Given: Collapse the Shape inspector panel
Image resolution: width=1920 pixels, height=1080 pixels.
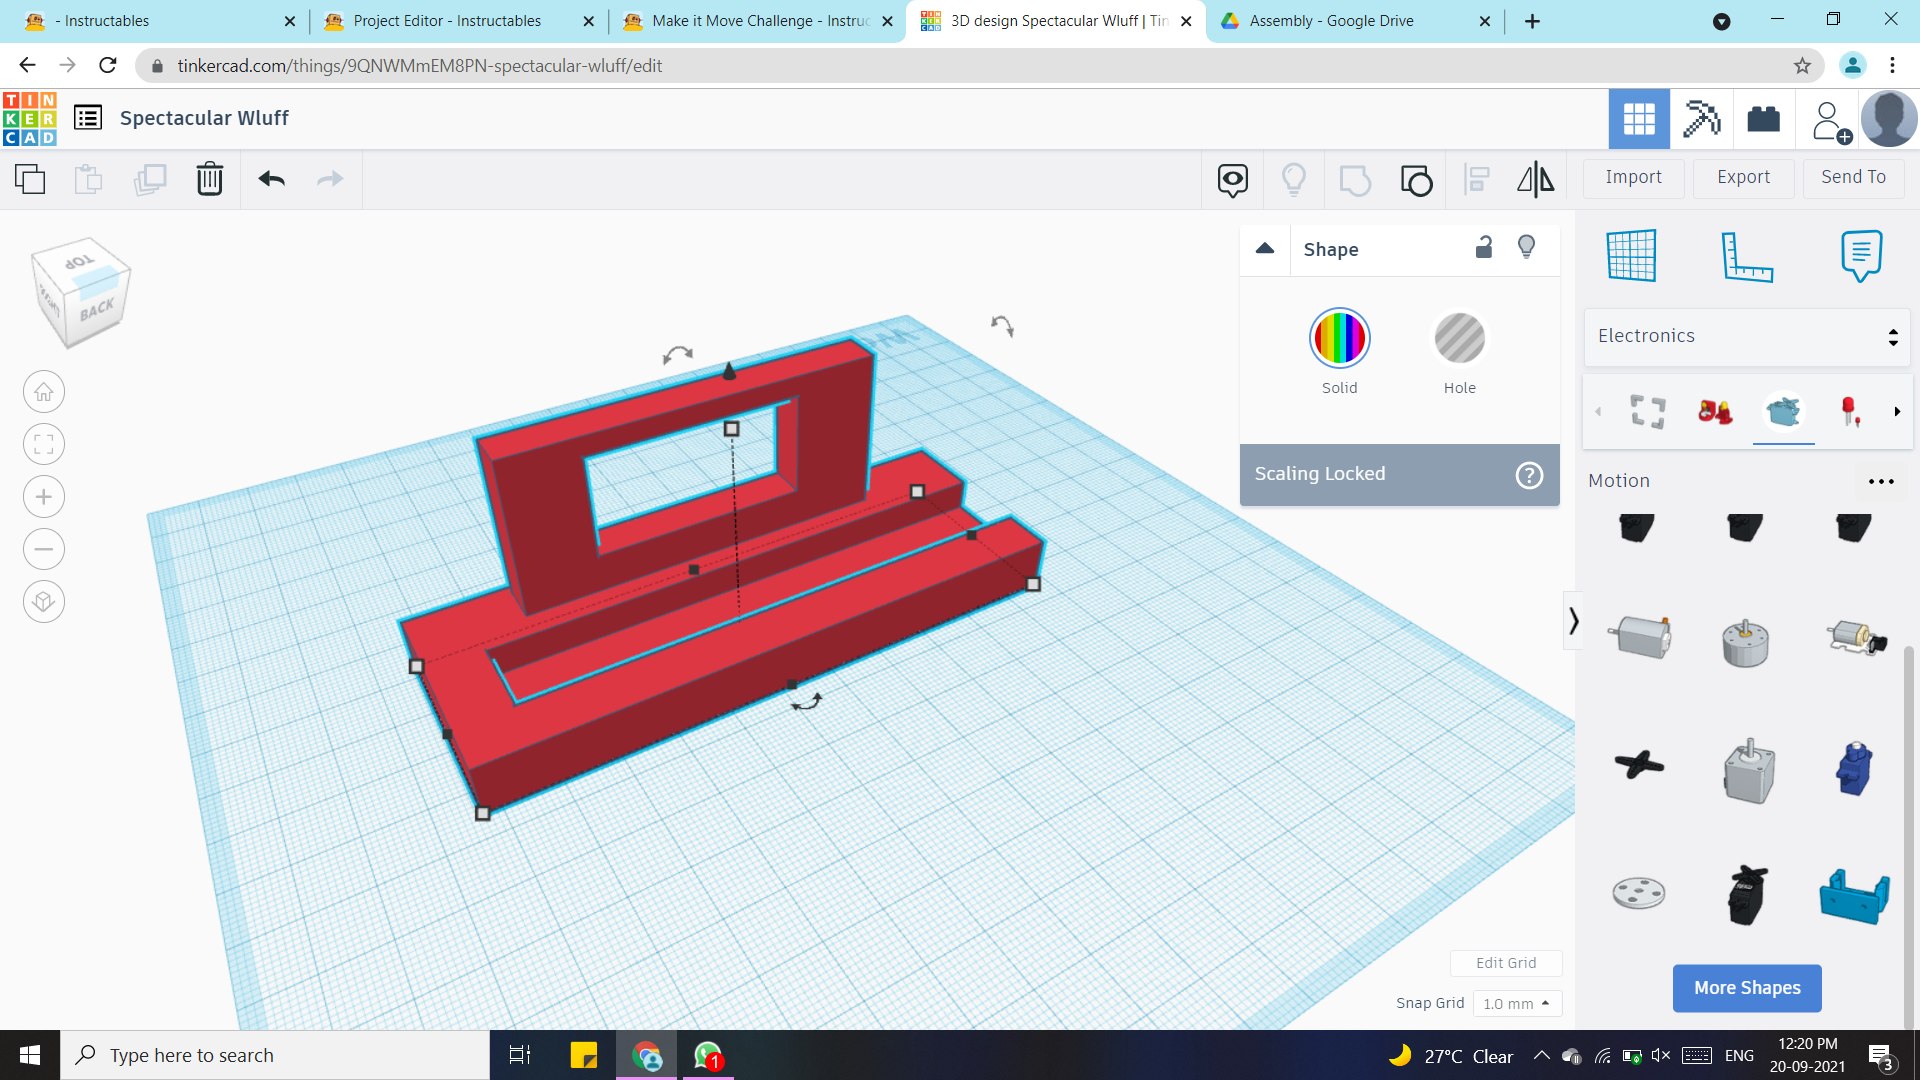Looking at the screenshot, I should [x=1265, y=248].
